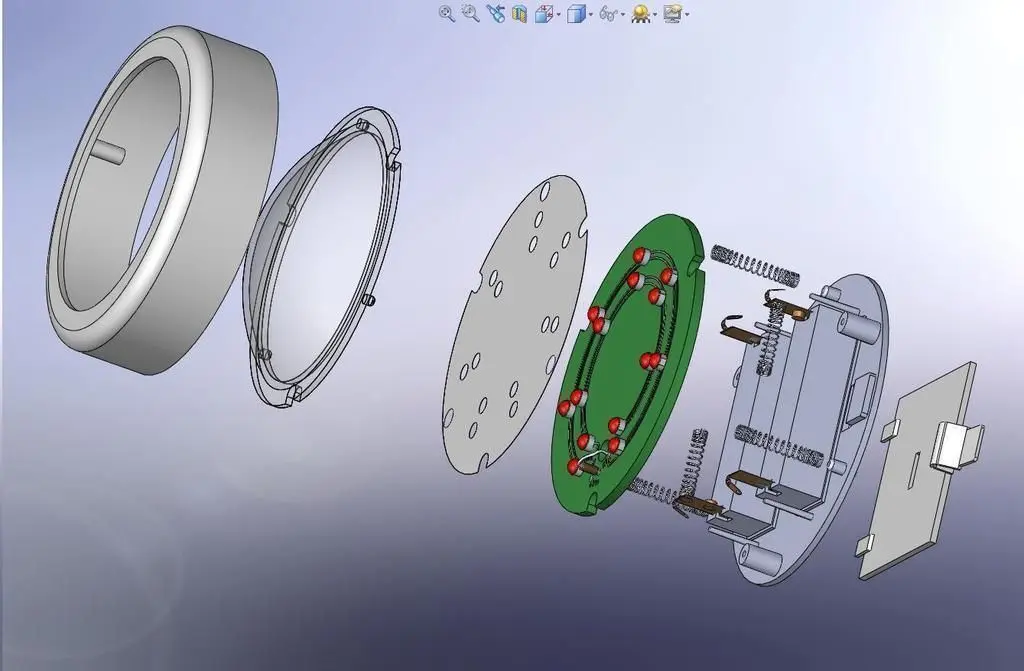Click Zoom to Fit magnifier icon
The height and width of the screenshot is (671, 1024).
[x=447, y=13]
